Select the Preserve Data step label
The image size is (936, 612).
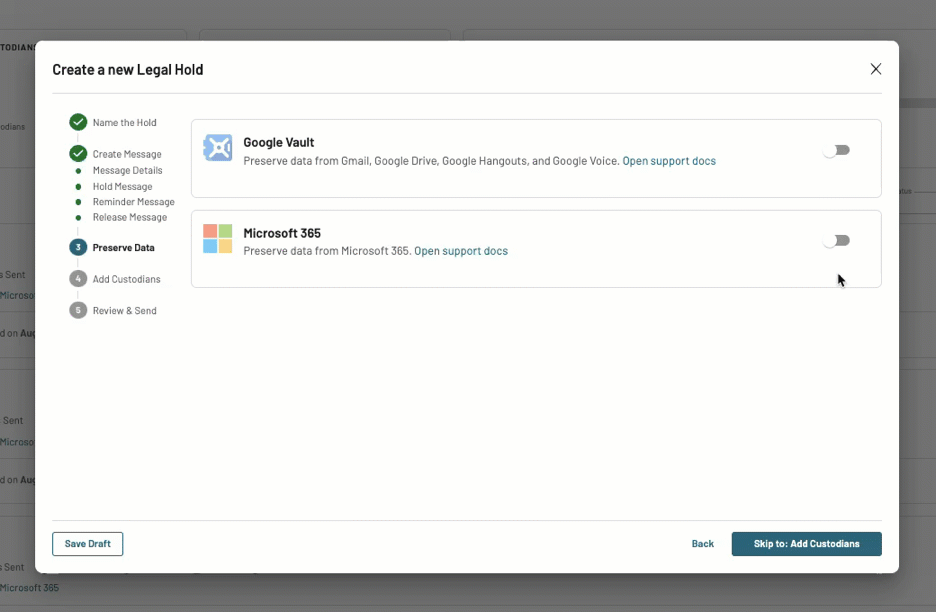[x=124, y=248]
